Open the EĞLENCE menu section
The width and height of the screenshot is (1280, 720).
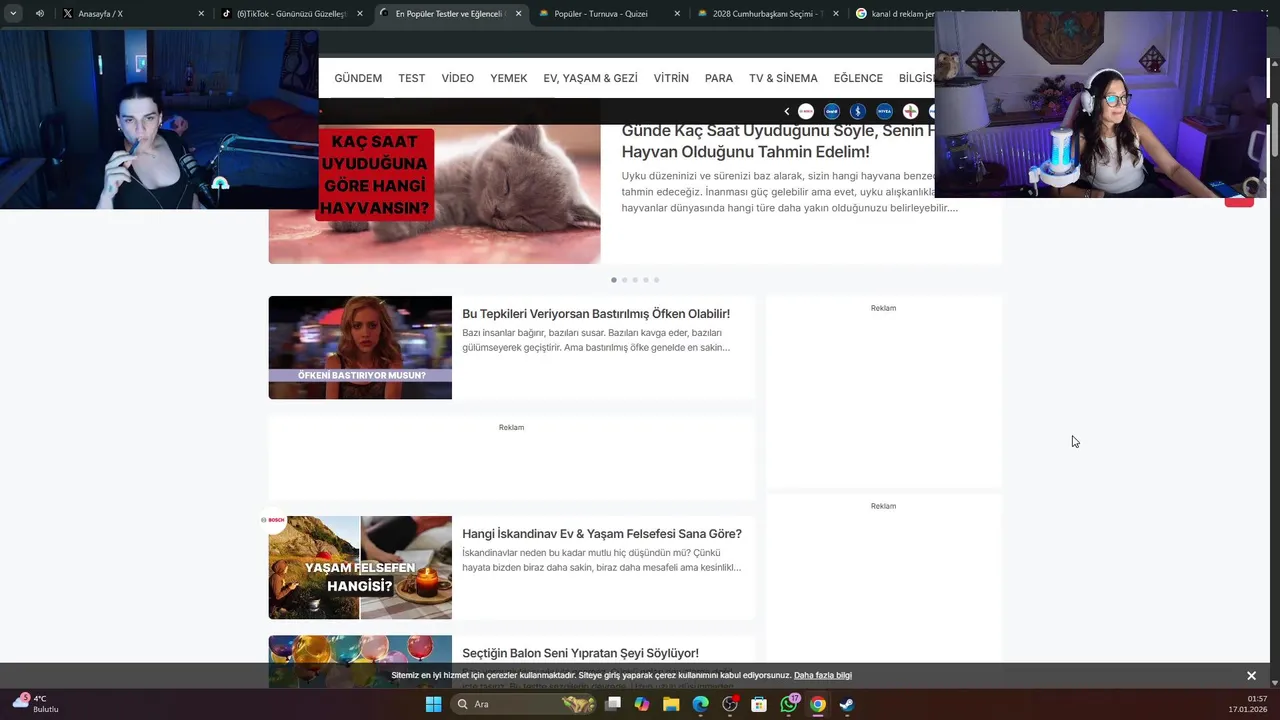858,78
